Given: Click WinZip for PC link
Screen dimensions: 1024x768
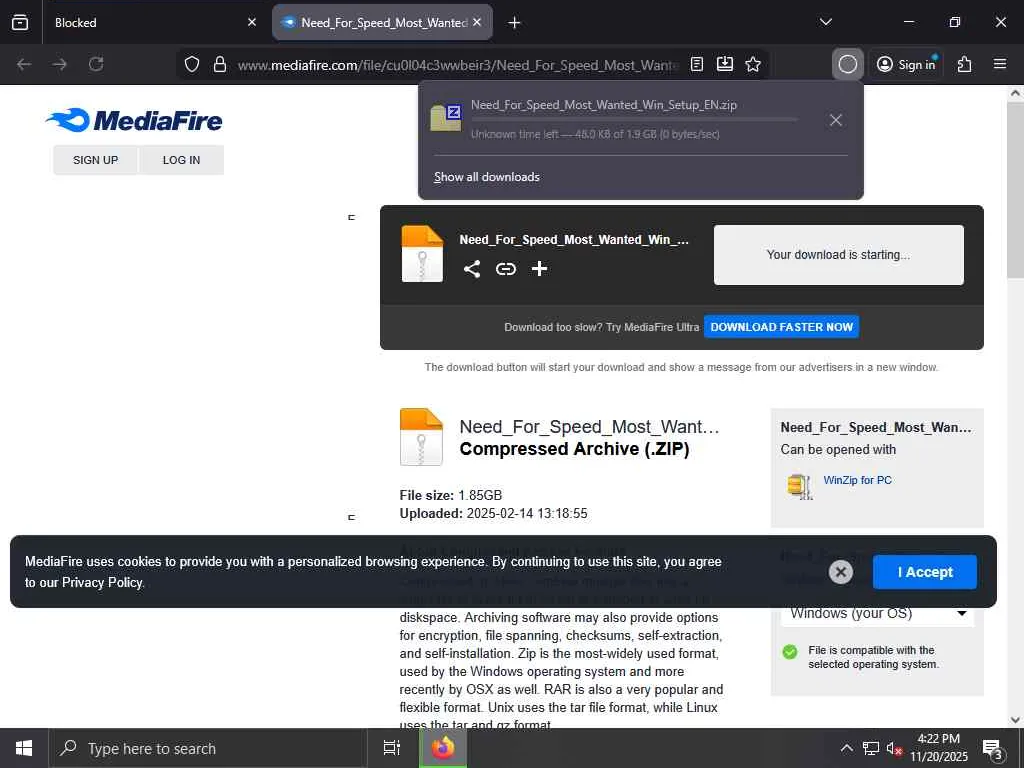Looking at the screenshot, I should (x=857, y=480).
